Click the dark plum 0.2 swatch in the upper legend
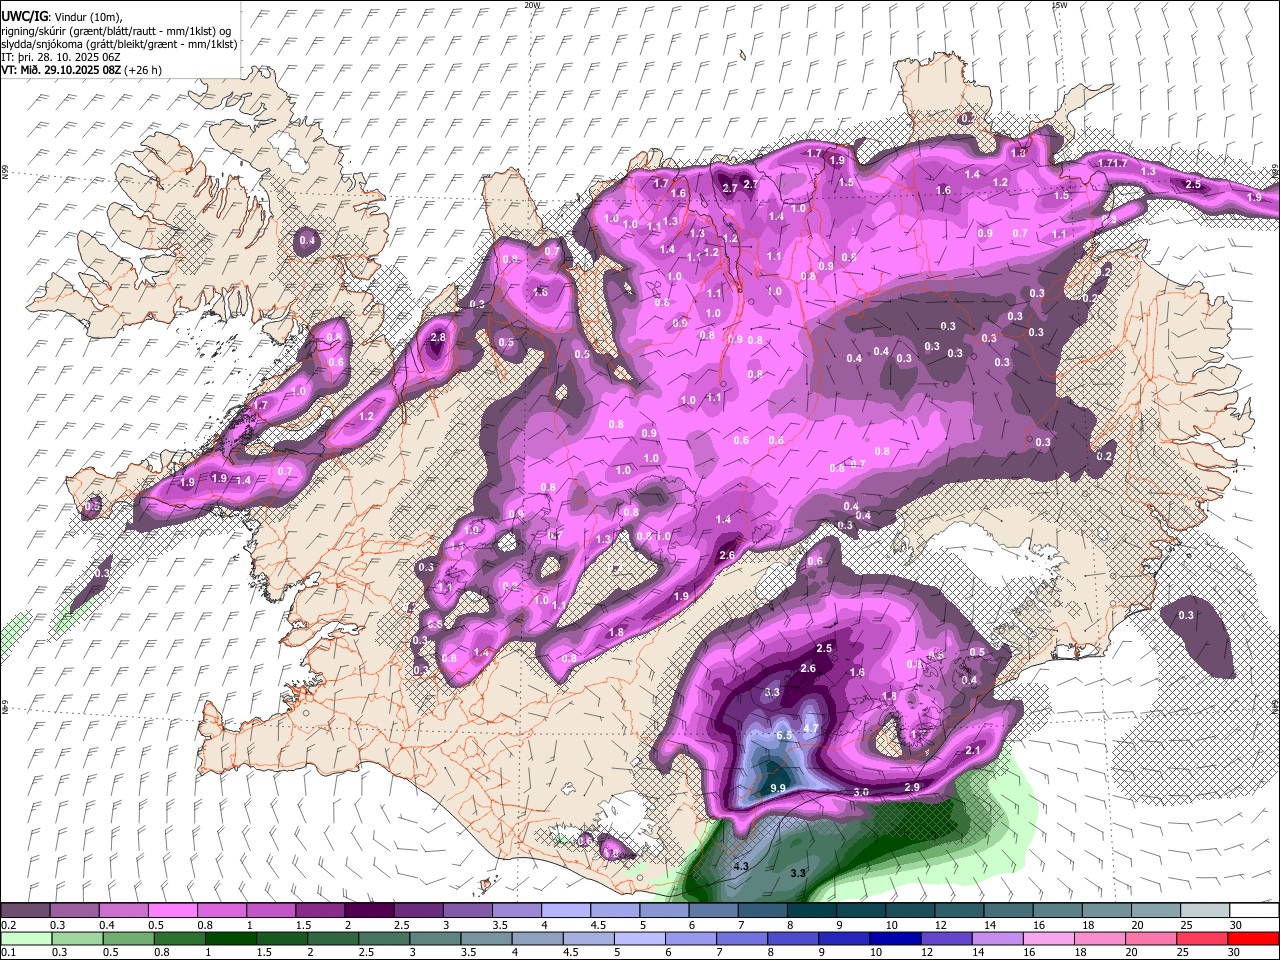 point(25,911)
